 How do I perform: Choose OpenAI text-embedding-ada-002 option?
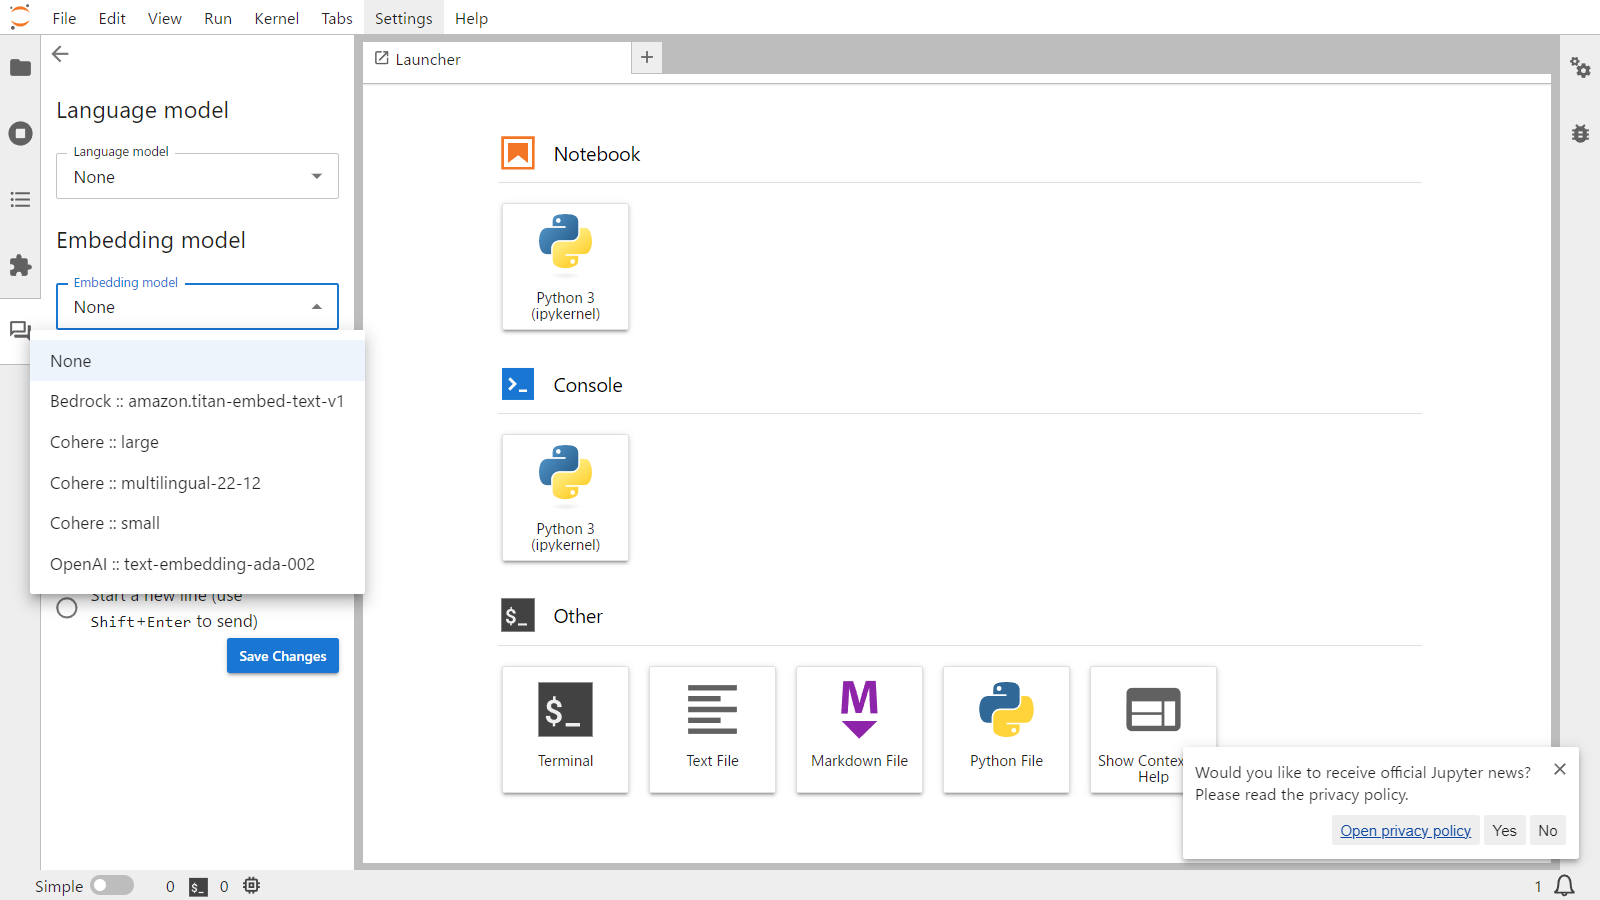[x=182, y=564]
